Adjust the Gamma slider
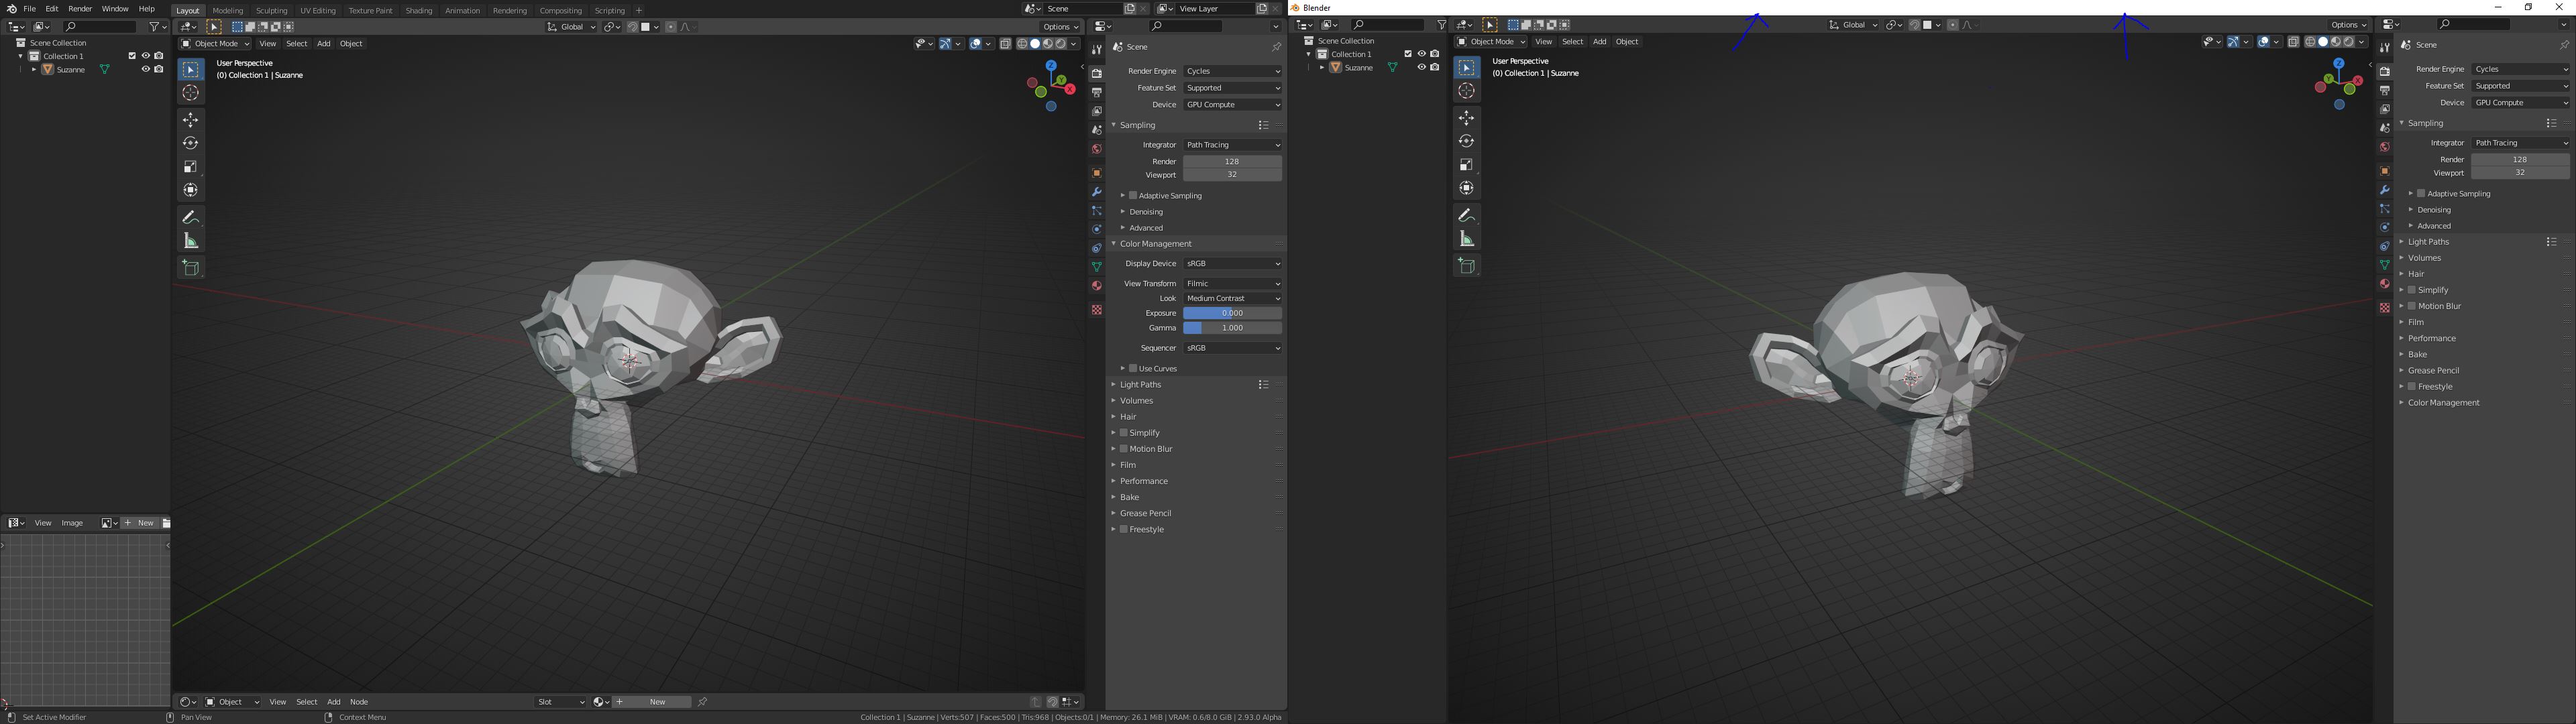 1232,328
